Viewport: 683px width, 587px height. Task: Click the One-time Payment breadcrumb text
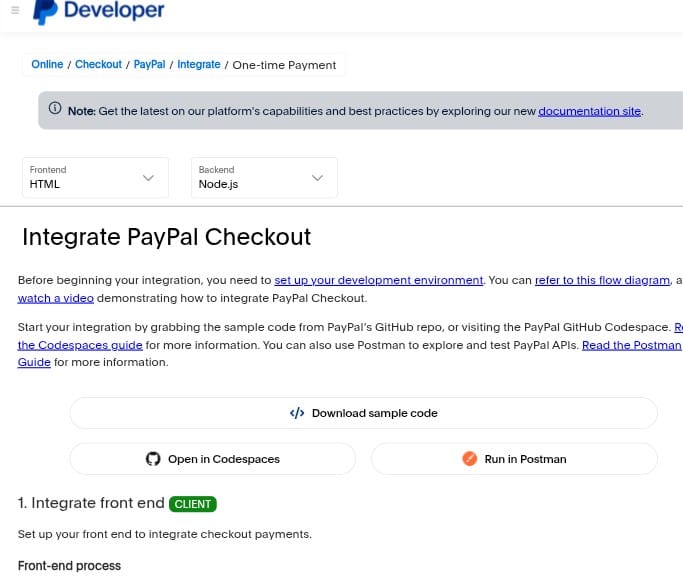point(284,65)
